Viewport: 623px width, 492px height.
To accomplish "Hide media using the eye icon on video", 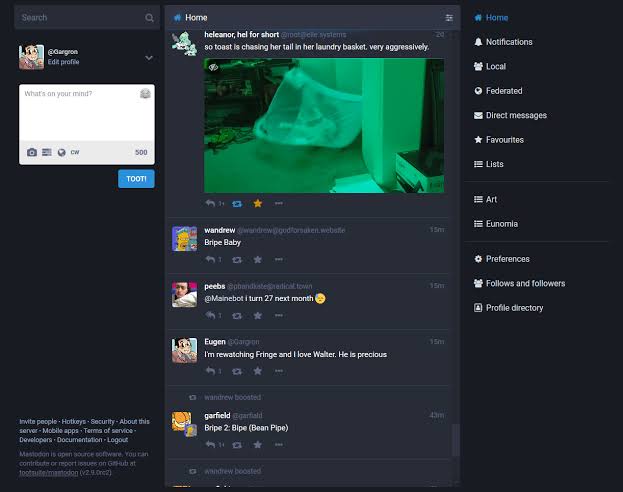I will [x=213, y=67].
